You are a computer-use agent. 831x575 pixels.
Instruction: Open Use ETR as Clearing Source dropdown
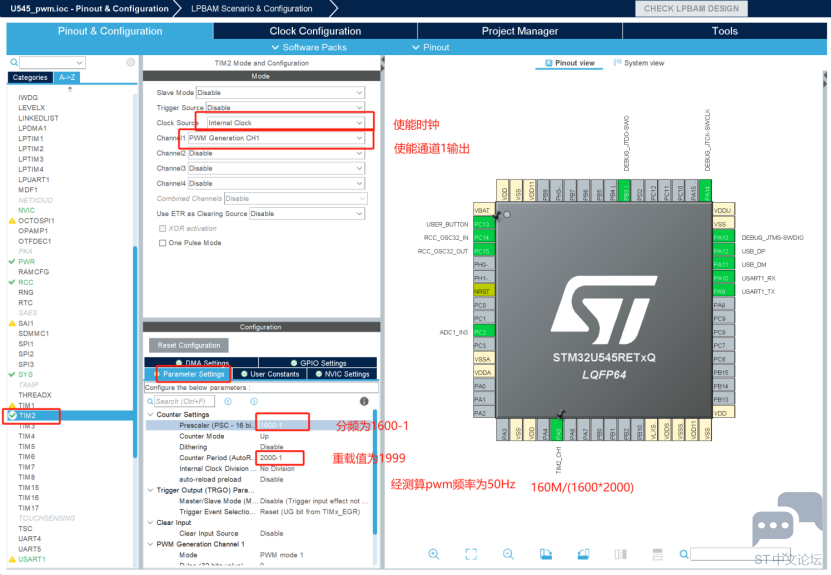(307, 214)
